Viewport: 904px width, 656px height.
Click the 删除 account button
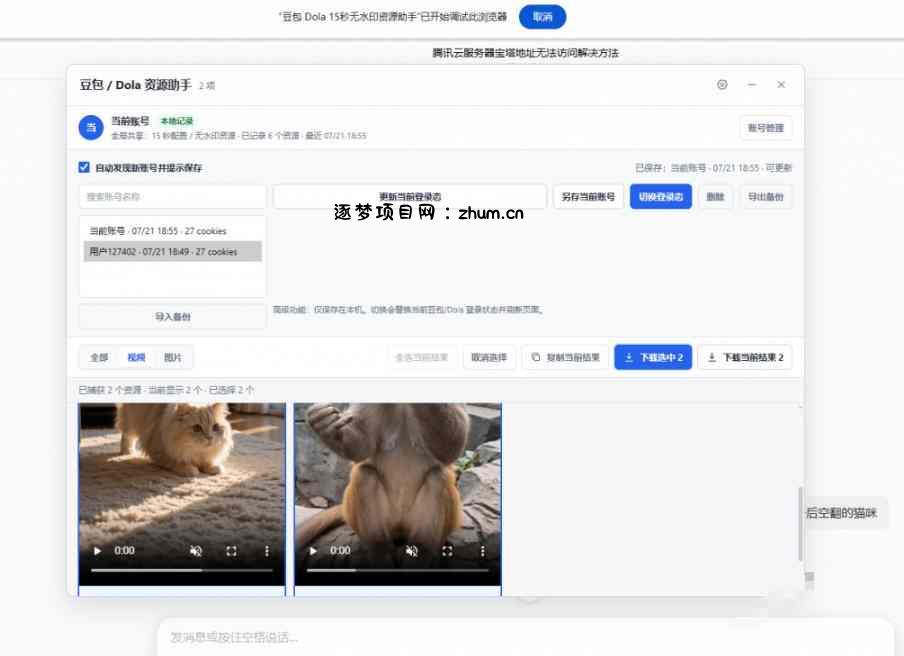[x=715, y=197]
